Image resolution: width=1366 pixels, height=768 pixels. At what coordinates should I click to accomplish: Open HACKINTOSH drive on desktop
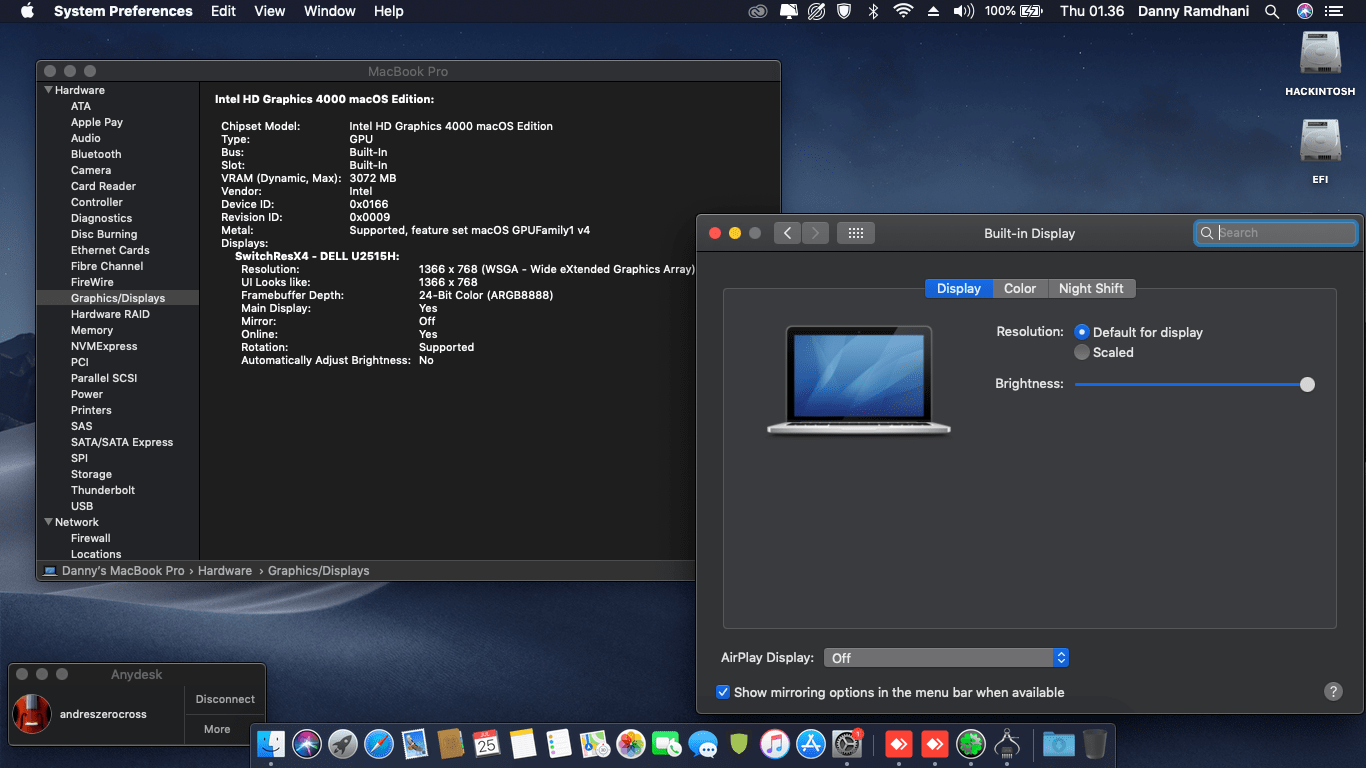(x=1320, y=64)
